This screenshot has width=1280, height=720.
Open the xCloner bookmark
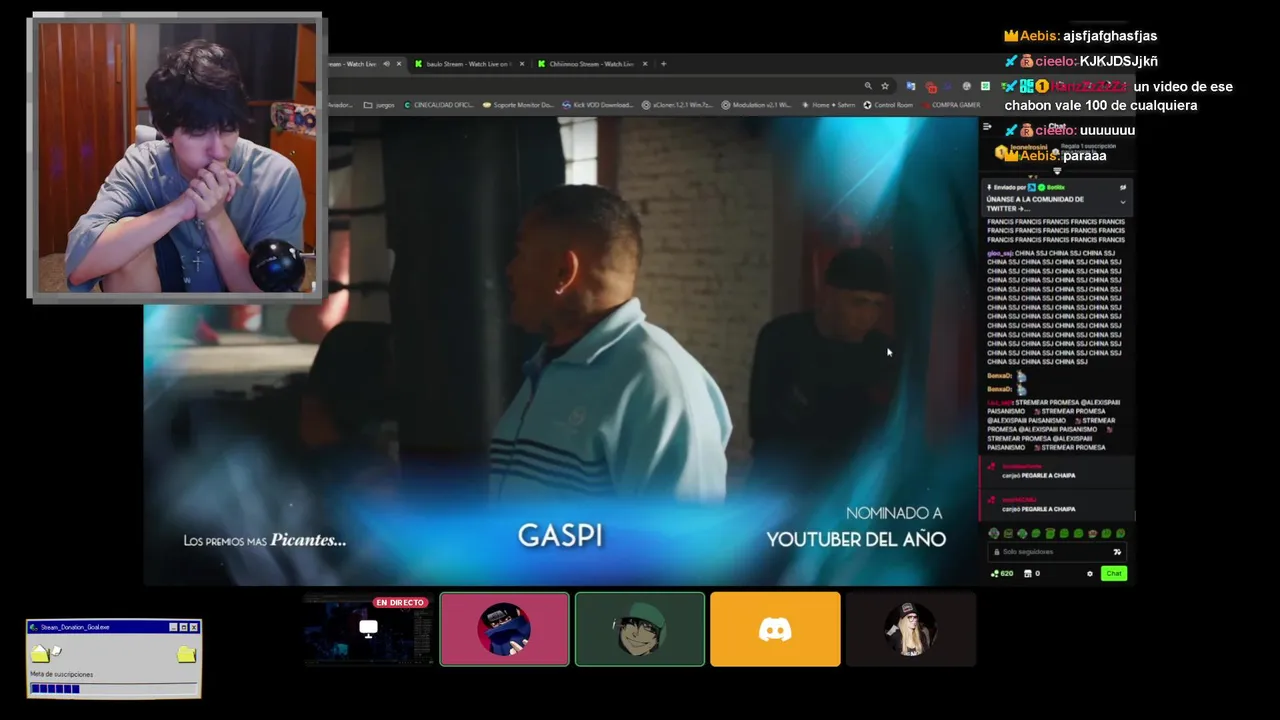(677, 105)
